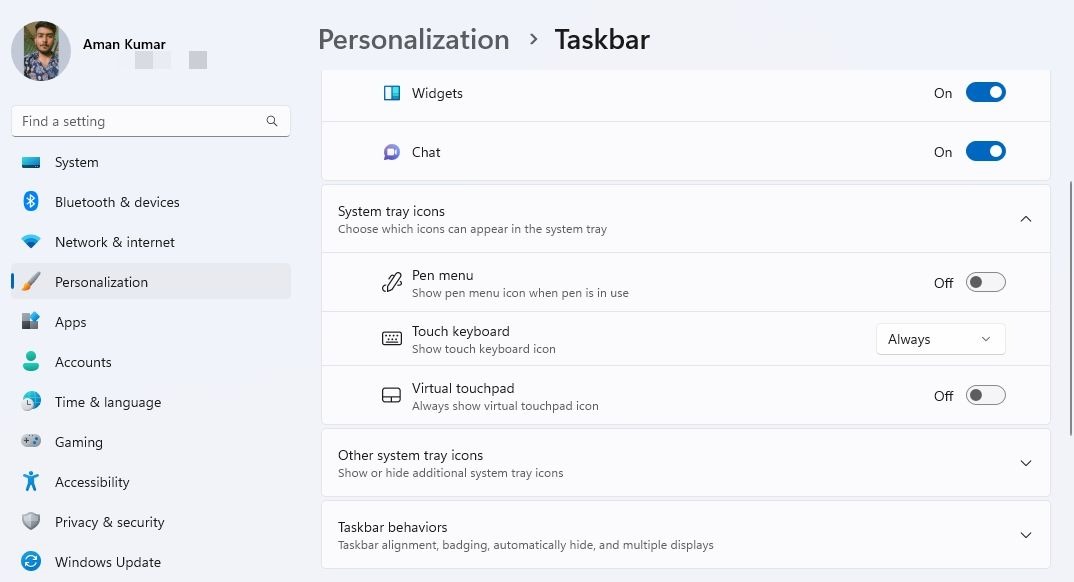Click the Pen menu icon

click(392, 282)
